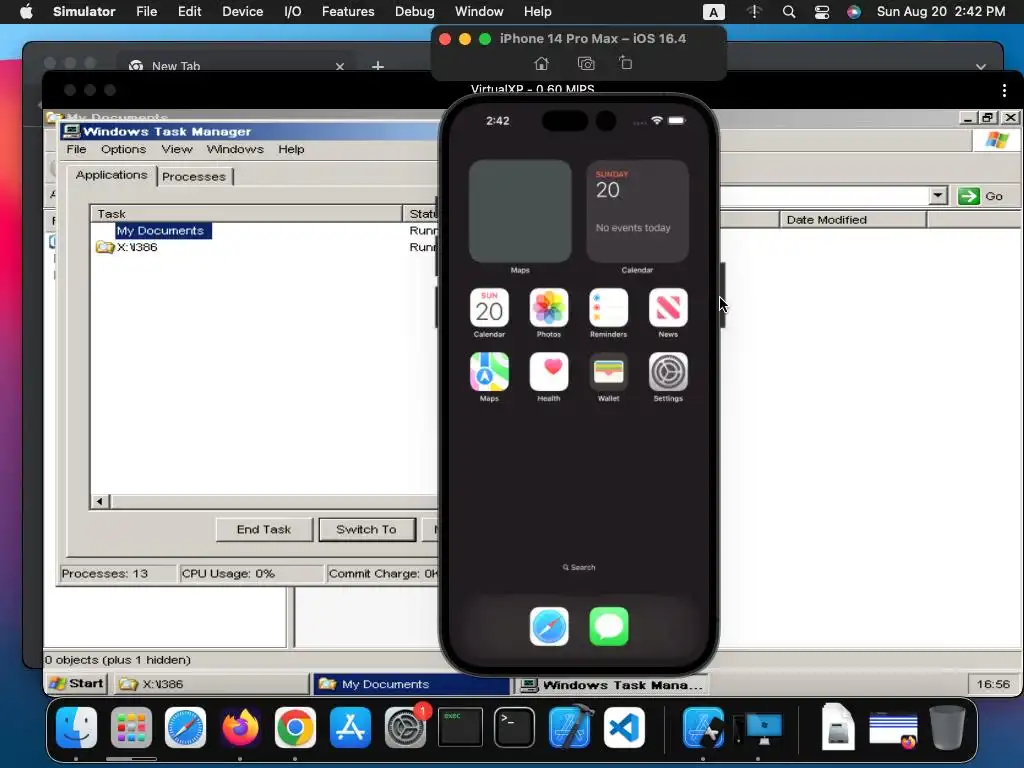
Task: Click the Windows XP Start button
Action: 77,683
